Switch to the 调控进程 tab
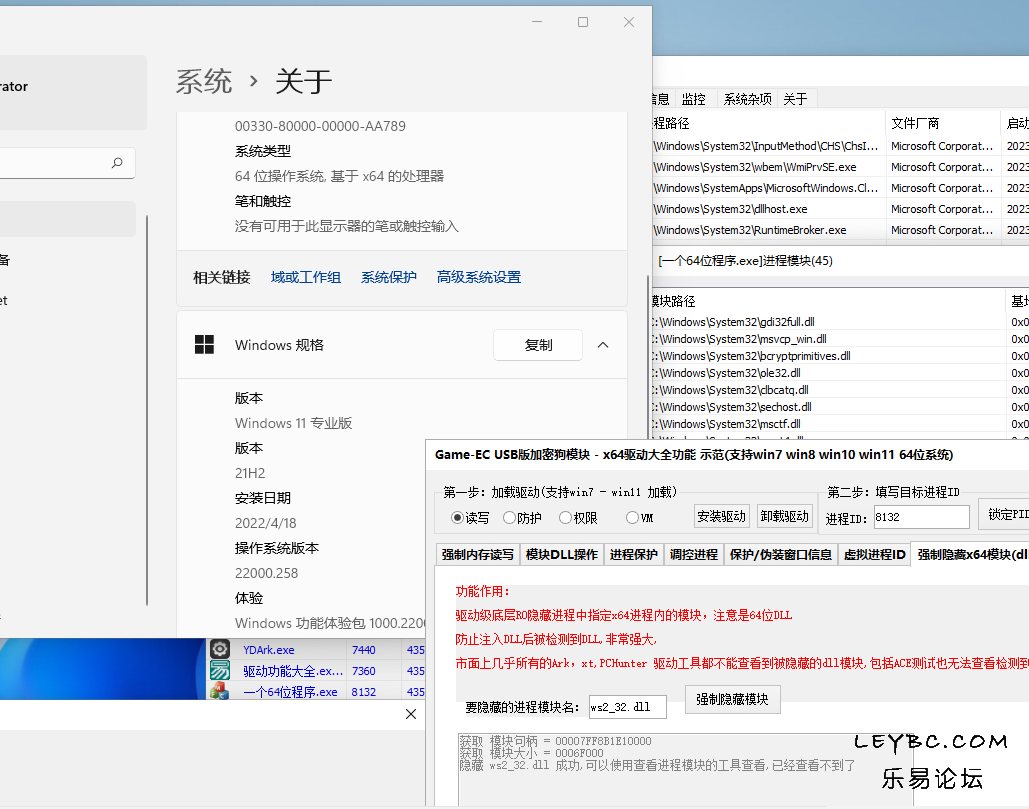Image resolution: width=1029 pixels, height=809 pixels. coord(694,554)
